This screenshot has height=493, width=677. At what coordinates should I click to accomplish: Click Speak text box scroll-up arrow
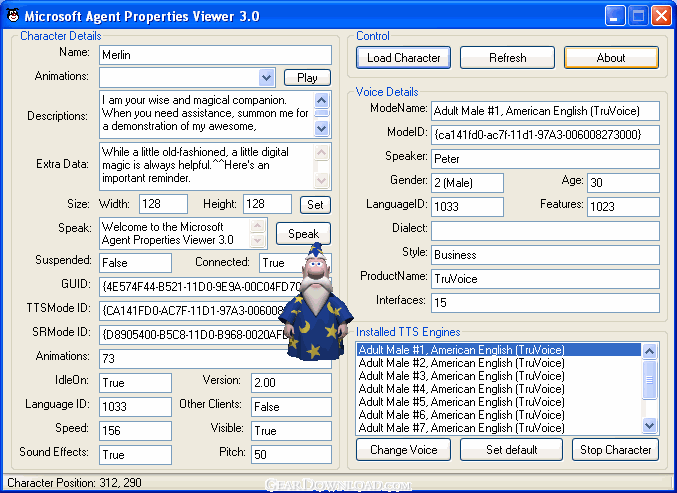point(257,225)
